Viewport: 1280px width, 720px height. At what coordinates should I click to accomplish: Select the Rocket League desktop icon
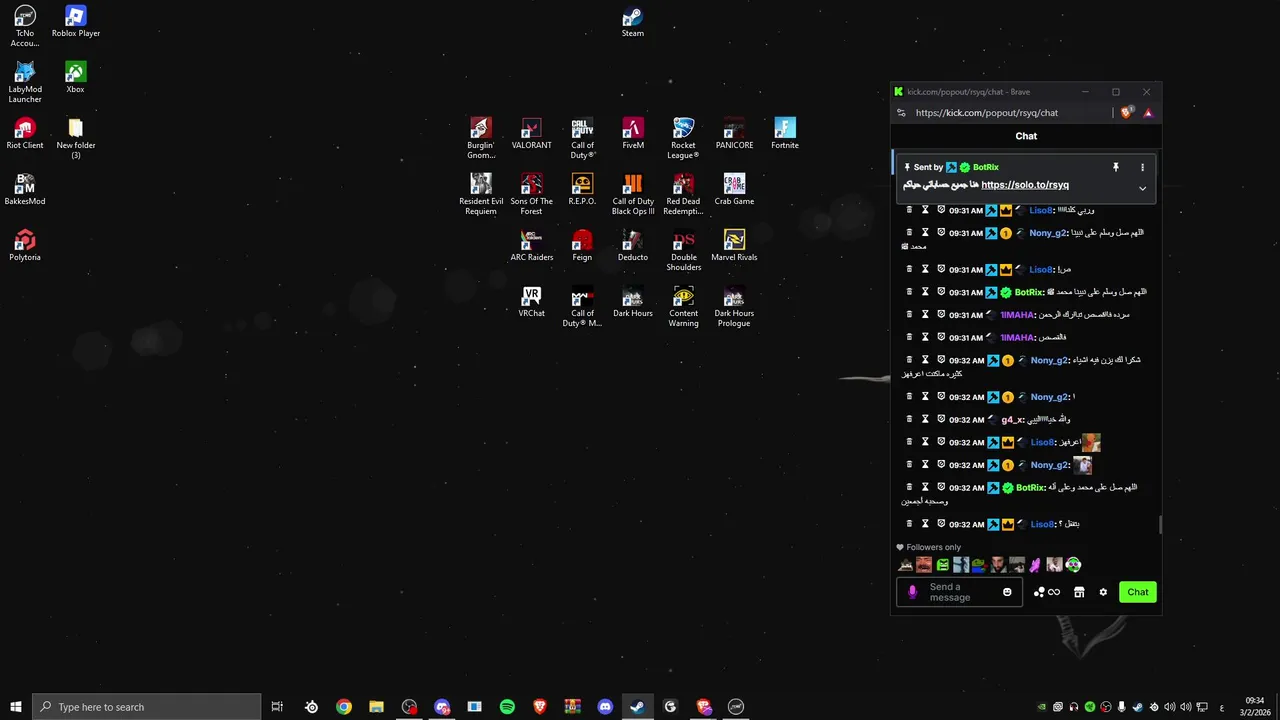tap(684, 139)
